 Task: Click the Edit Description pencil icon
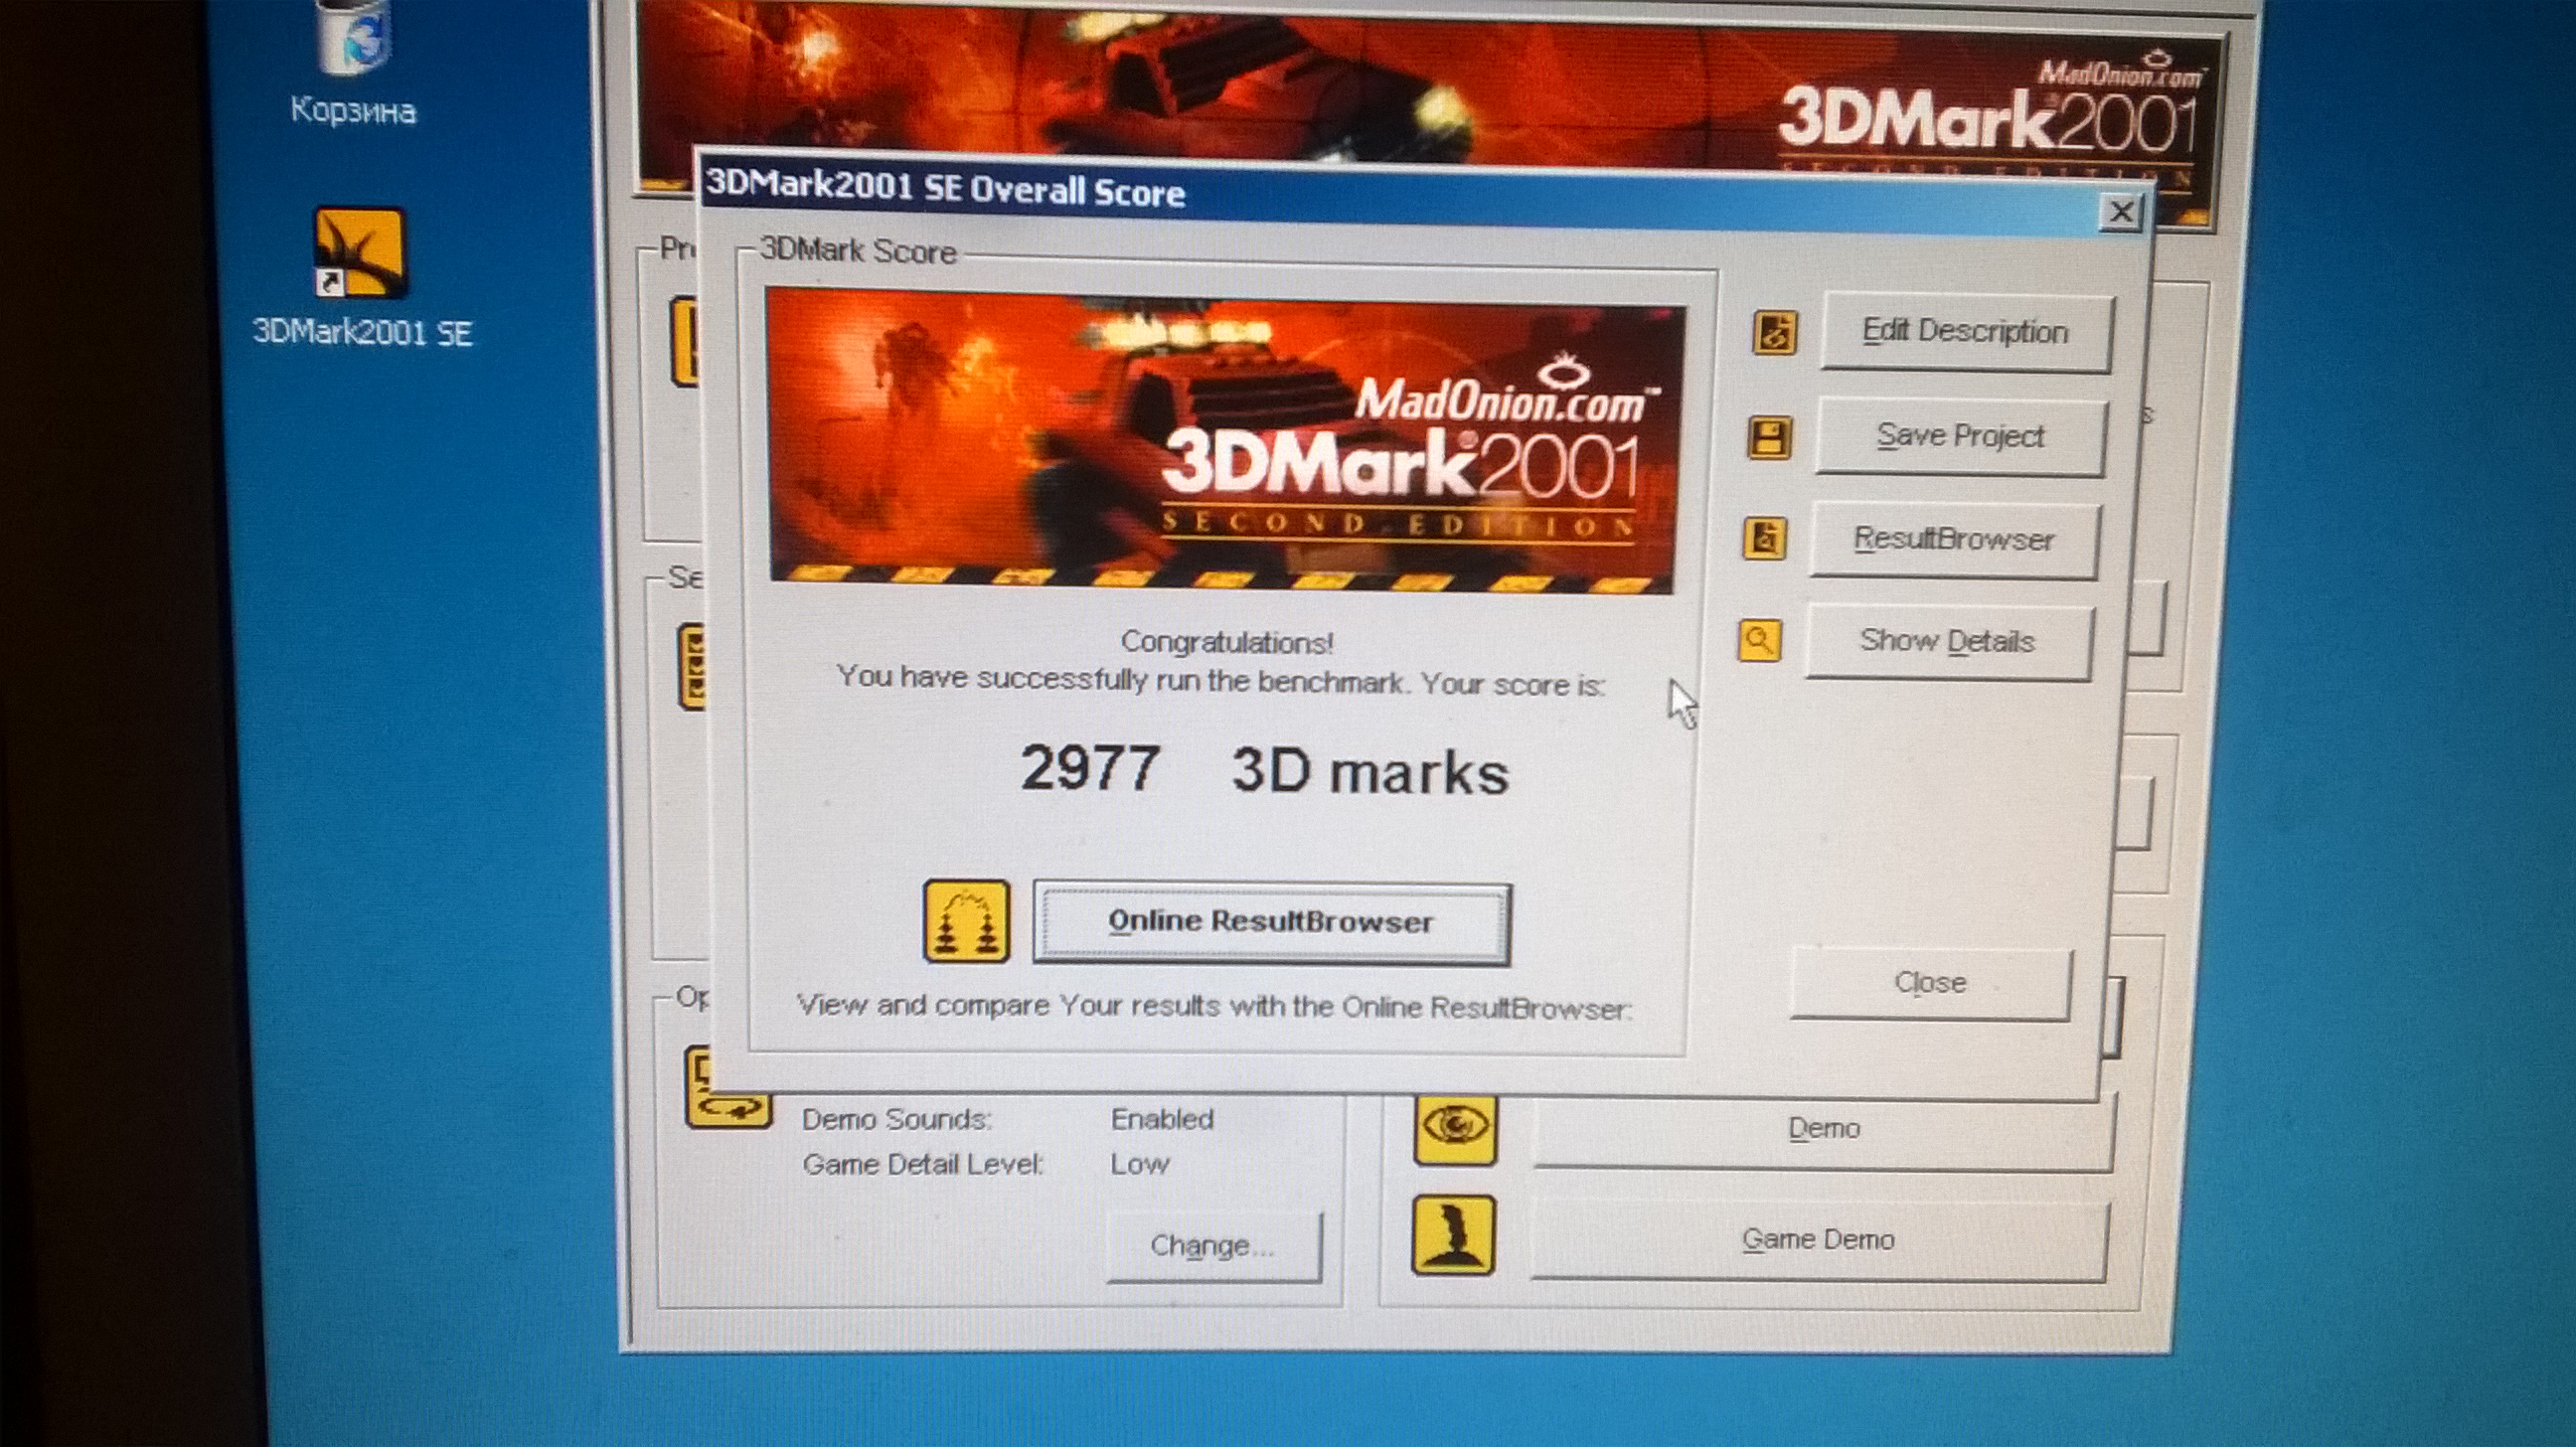(x=1775, y=334)
